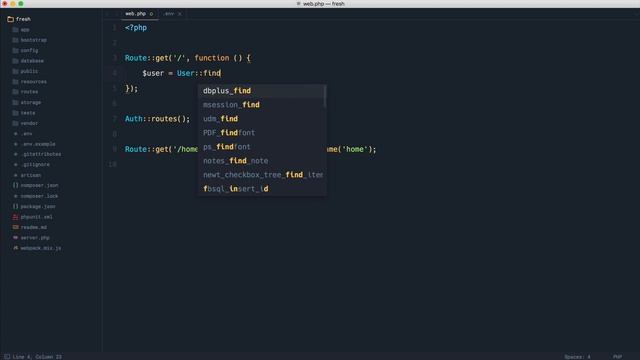Click 'home' string at end of line 9
640x360 pixels.
[x=355, y=149]
